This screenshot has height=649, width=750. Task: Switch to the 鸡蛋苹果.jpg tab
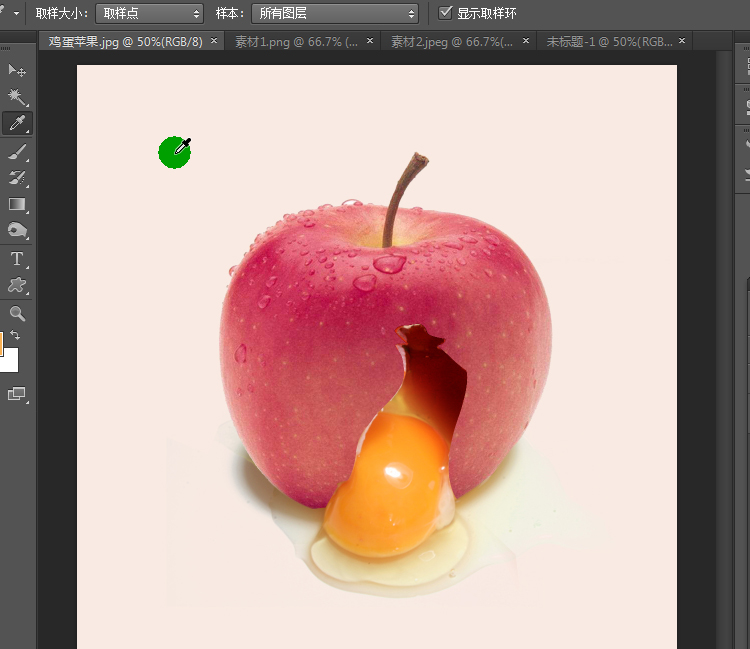pyautogui.click(x=126, y=42)
